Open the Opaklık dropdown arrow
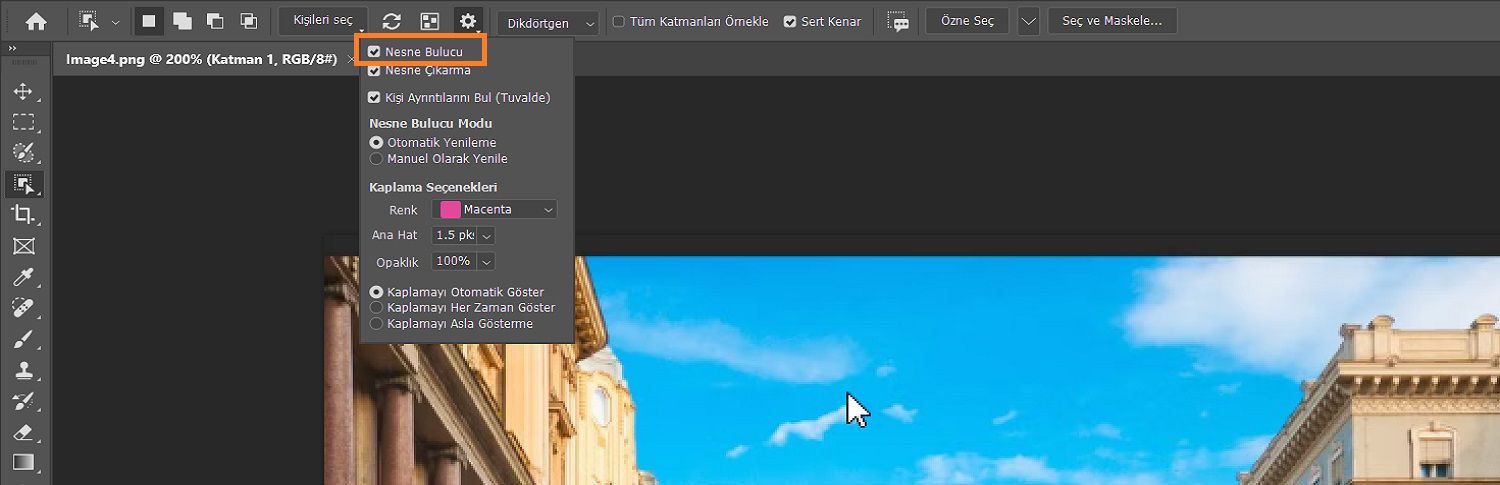 click(486, 262)
